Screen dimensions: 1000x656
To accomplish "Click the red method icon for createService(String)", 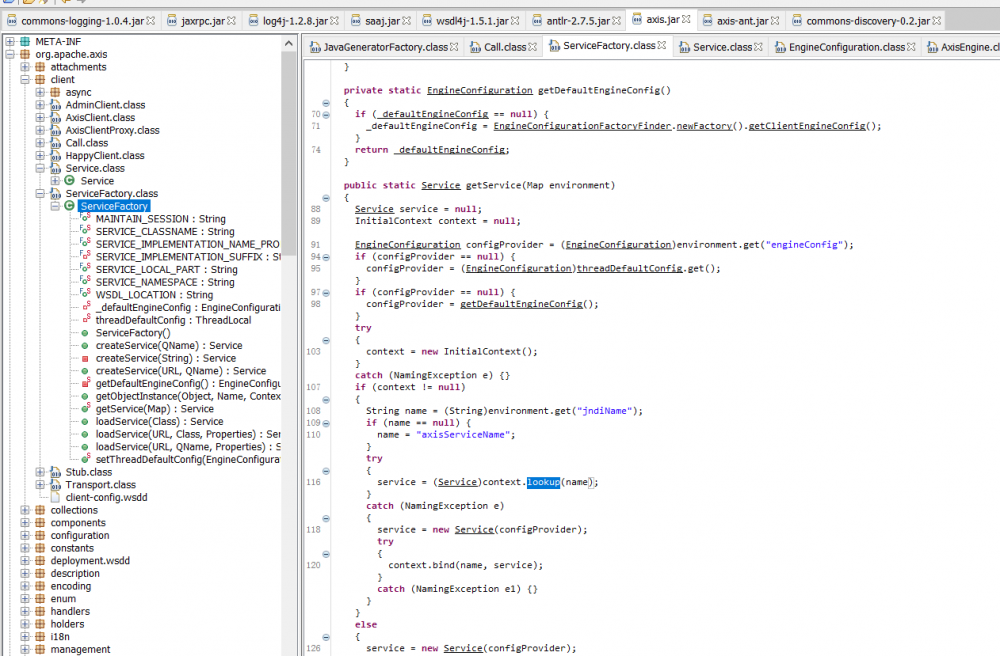I will tap(85, 358).
